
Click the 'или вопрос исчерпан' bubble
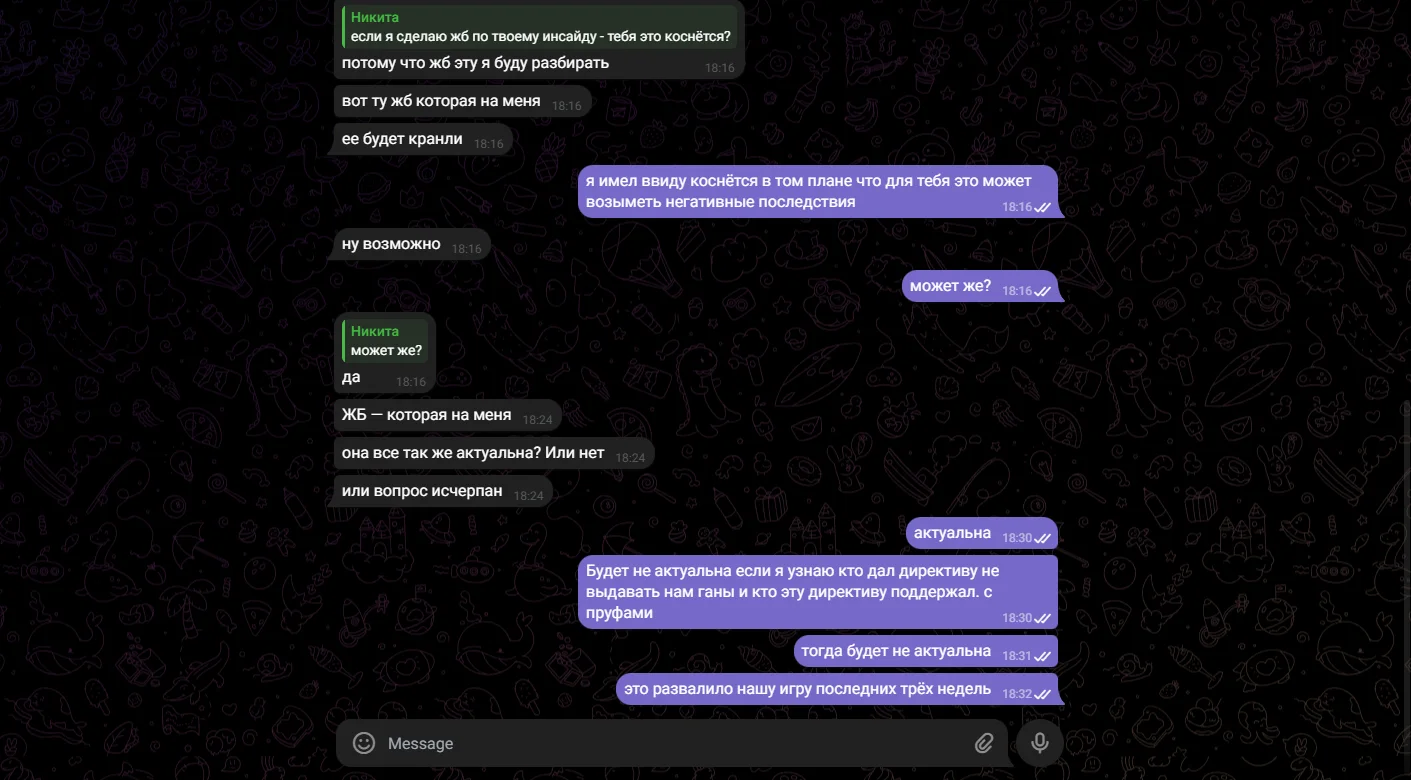coord(443,491)
